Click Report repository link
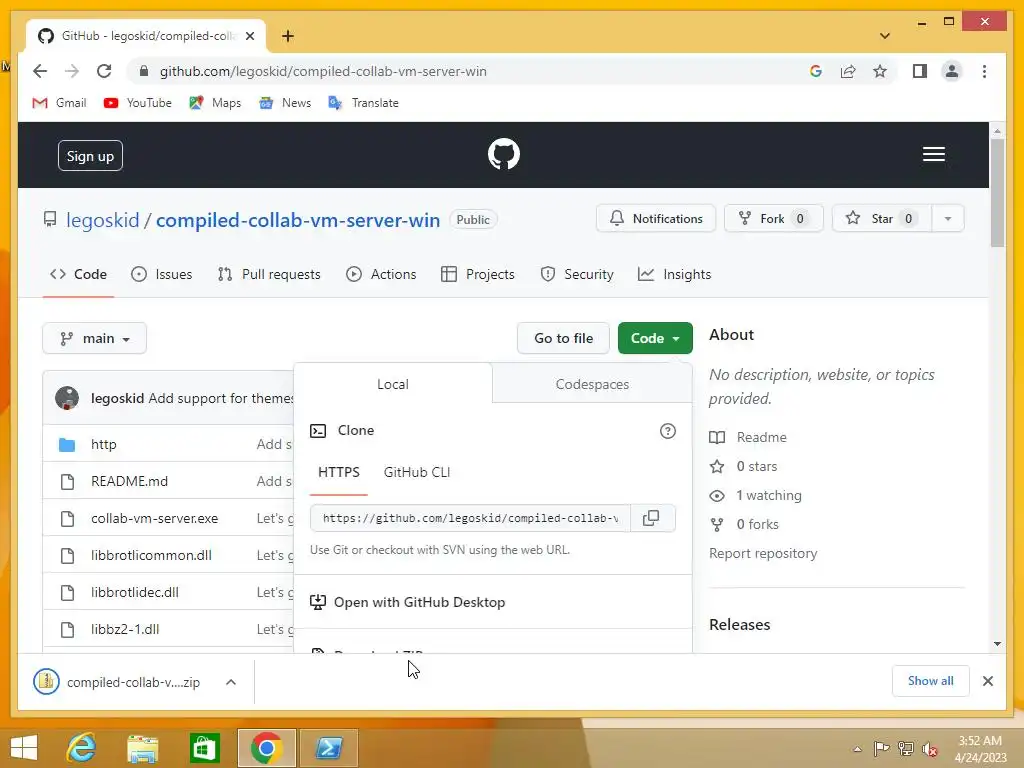The image size is (1024, 768). pyautogui.click(x=763, y=553)
